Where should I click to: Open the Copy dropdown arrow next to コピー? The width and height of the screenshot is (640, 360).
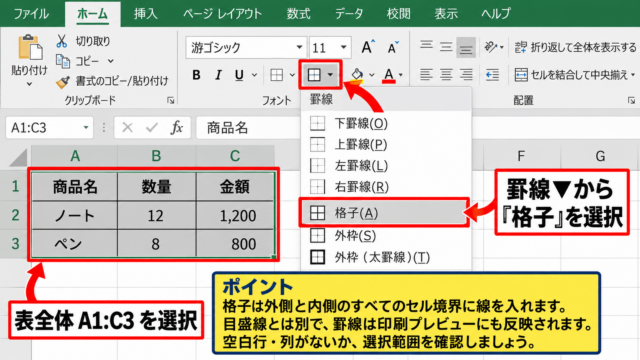(x=111, y=61)
